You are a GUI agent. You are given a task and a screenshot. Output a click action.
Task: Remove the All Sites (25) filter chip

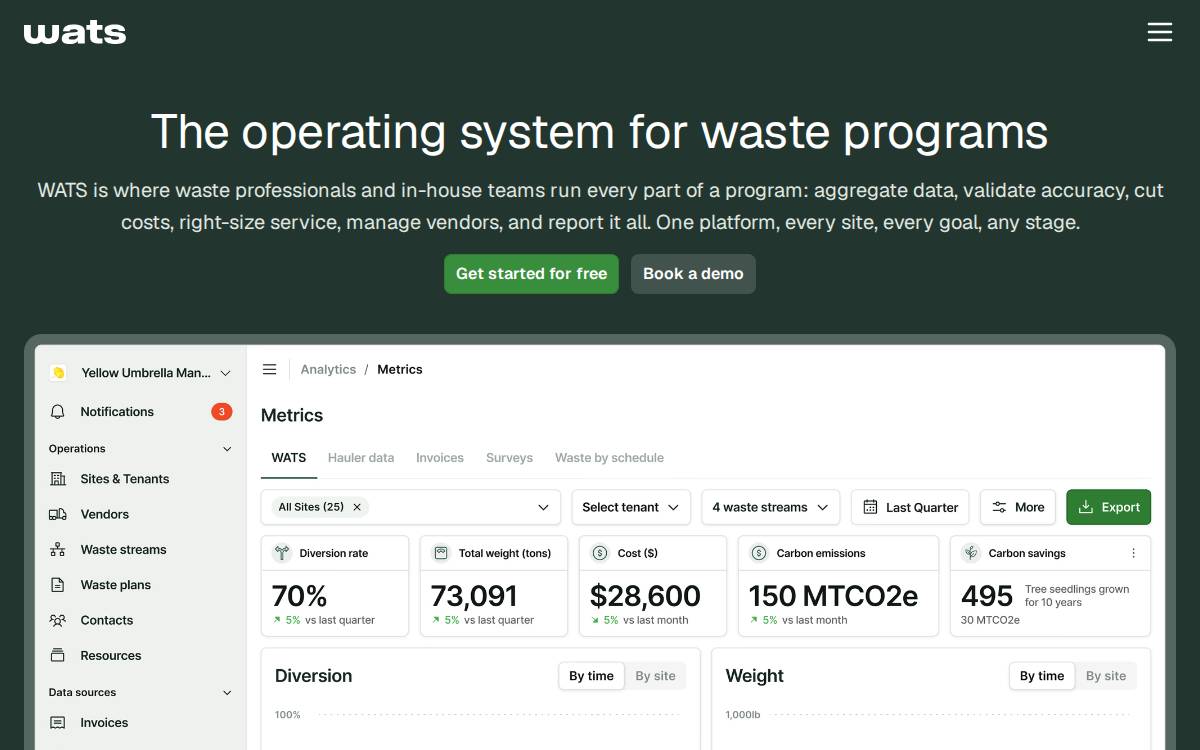click(x=357, y=507)
